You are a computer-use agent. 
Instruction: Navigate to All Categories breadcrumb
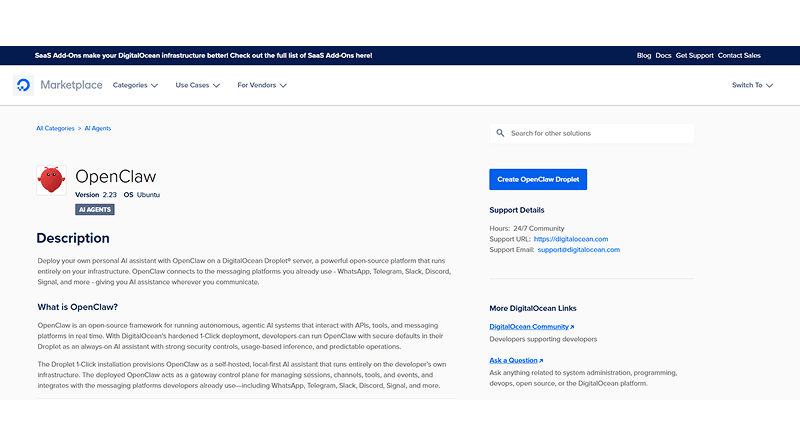[x=55, y=129]
